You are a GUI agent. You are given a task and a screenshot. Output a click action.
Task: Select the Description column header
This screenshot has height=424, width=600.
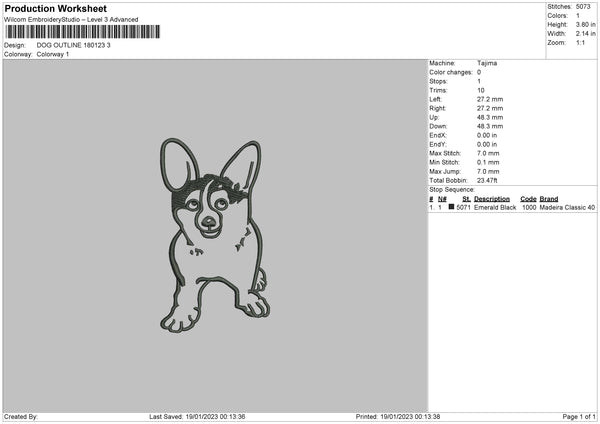[491, 199]
